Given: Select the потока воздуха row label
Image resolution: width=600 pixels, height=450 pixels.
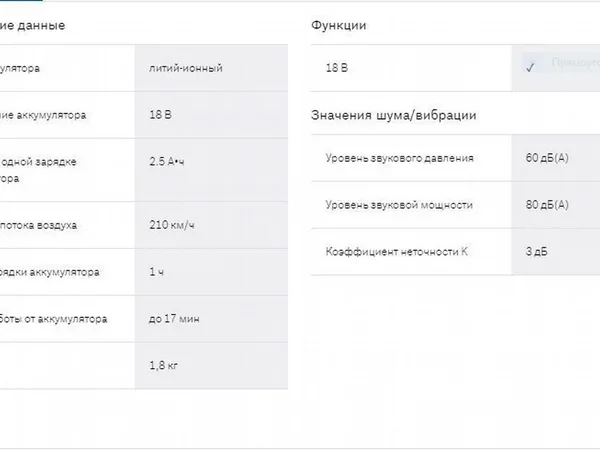Looking at the screenshot, I should pos(38,225).
